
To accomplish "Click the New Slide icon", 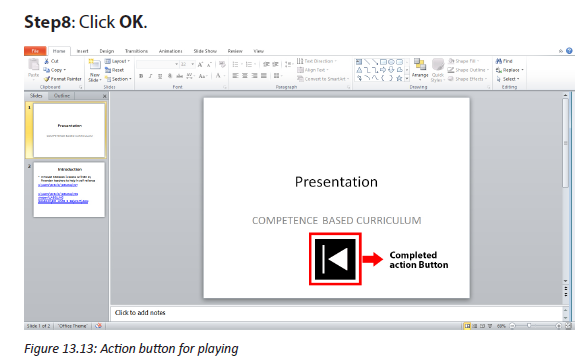I will point(94,64).
